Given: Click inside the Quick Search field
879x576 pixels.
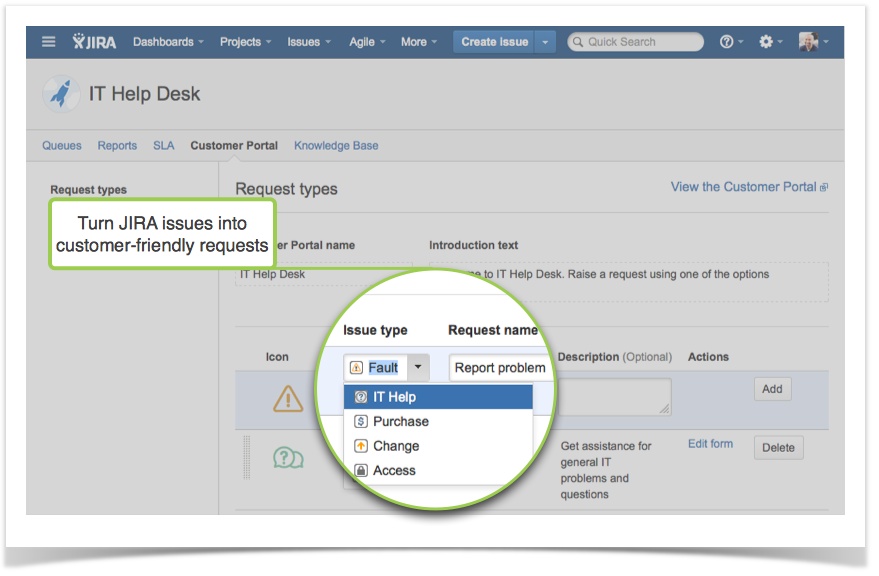Looking at the screenshot, I should tap(633, 41).
